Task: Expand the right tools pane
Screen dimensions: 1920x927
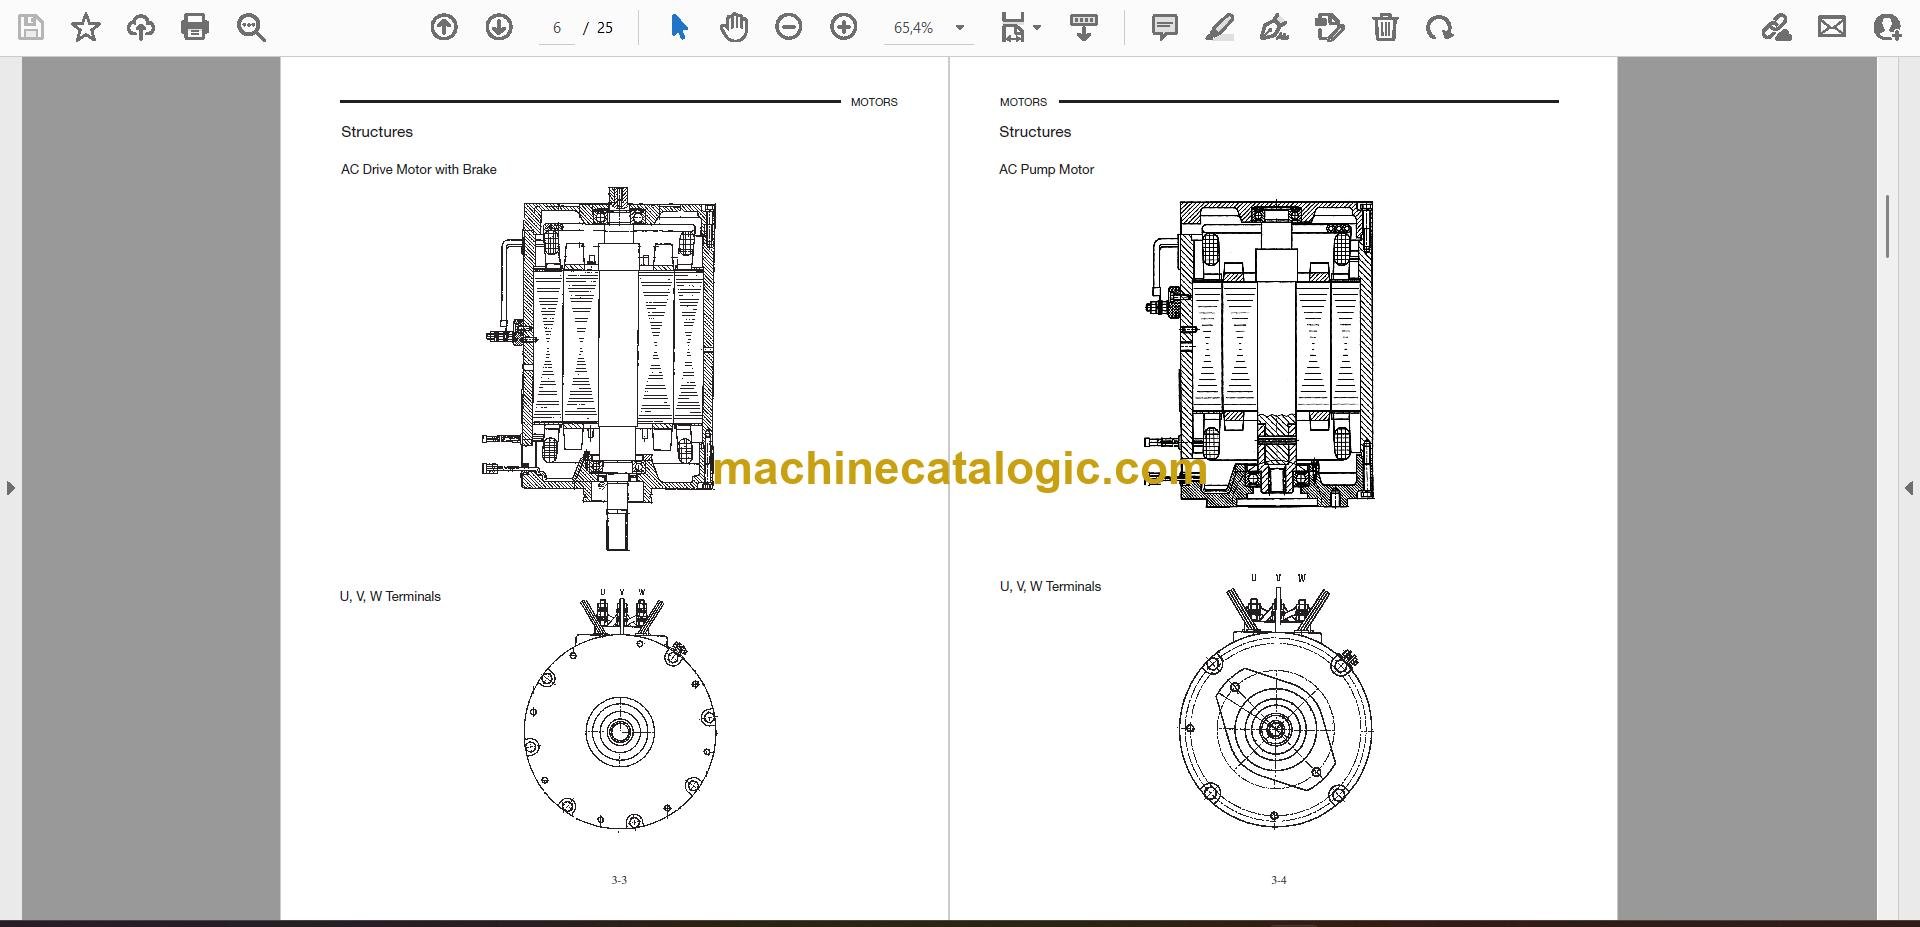Action: 1909,488
